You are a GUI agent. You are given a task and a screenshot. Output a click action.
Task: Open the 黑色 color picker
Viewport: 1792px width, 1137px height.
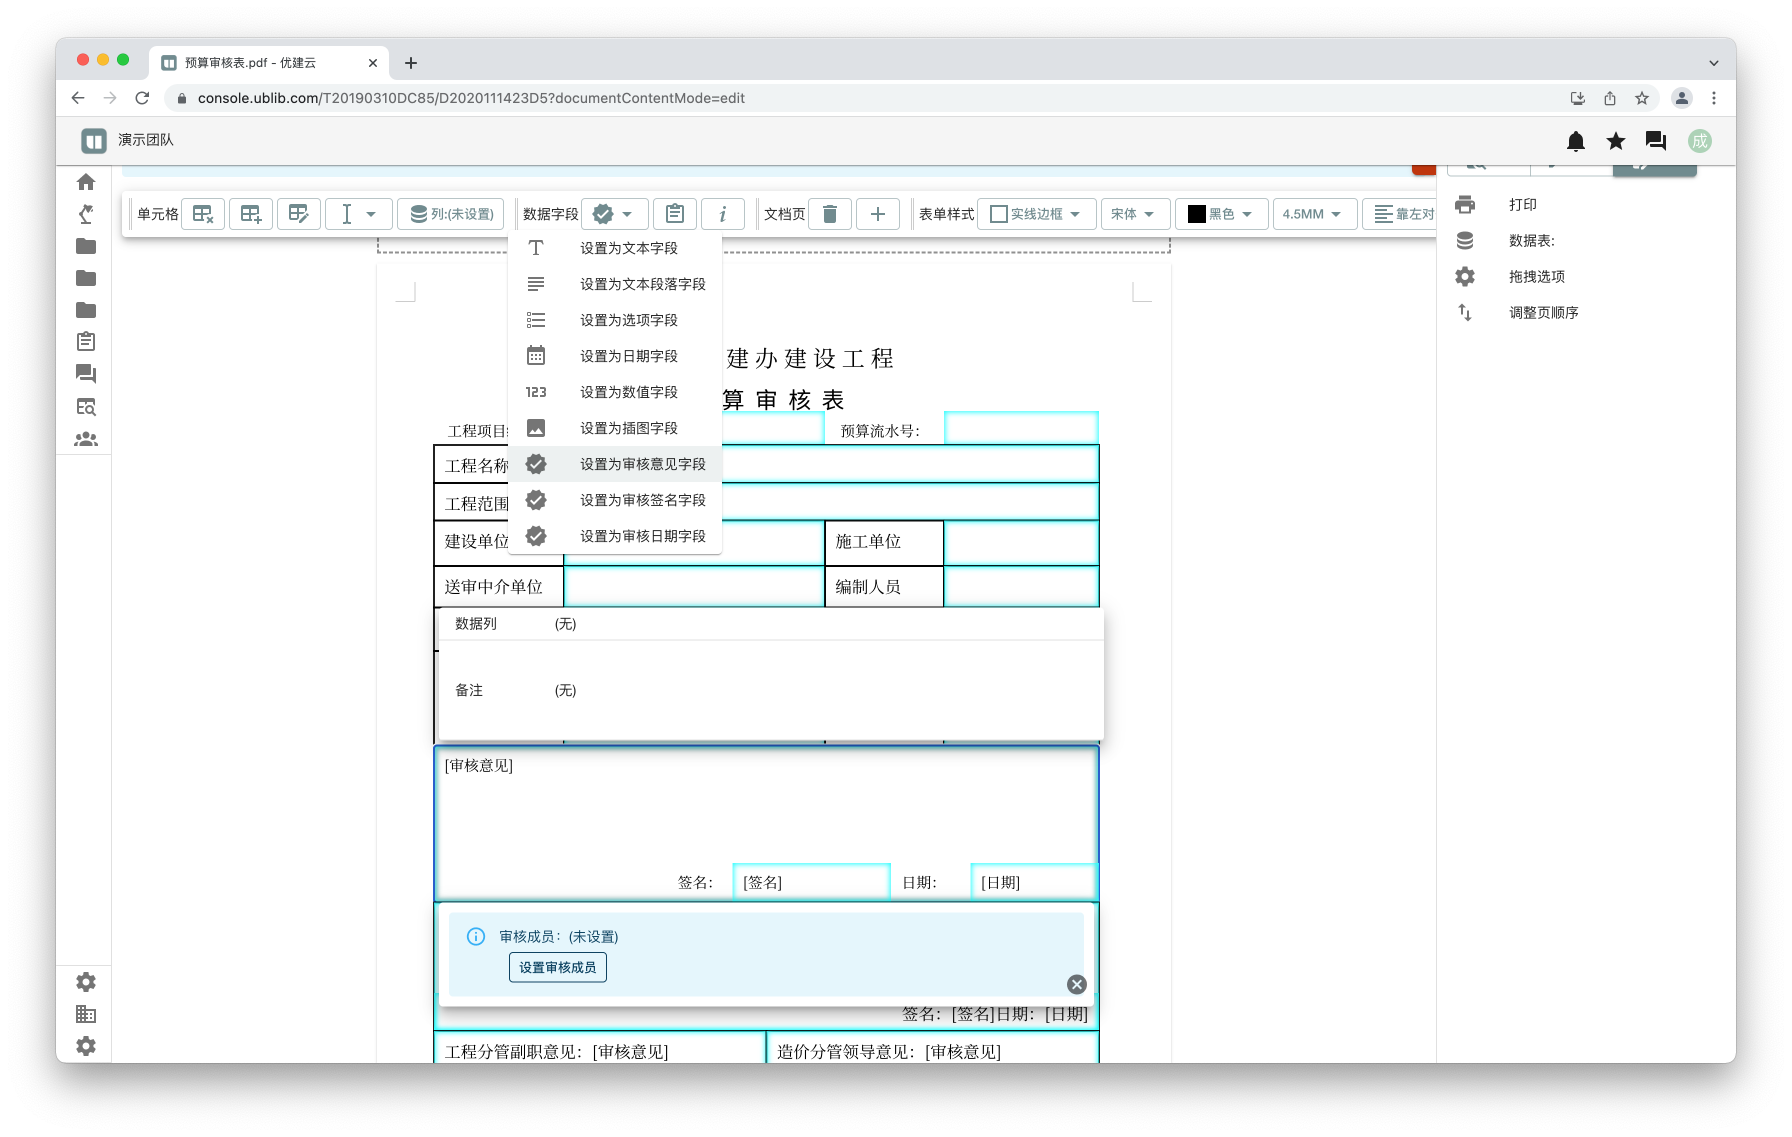click(1221, 214)
